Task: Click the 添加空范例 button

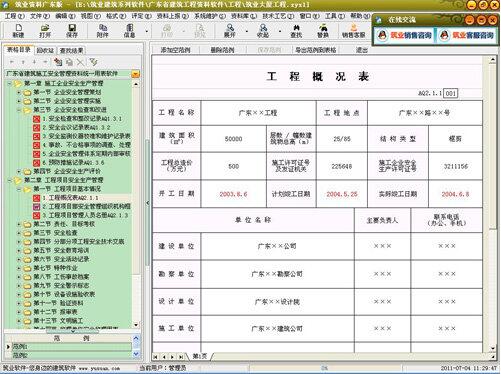Action: tap(175, 50)
